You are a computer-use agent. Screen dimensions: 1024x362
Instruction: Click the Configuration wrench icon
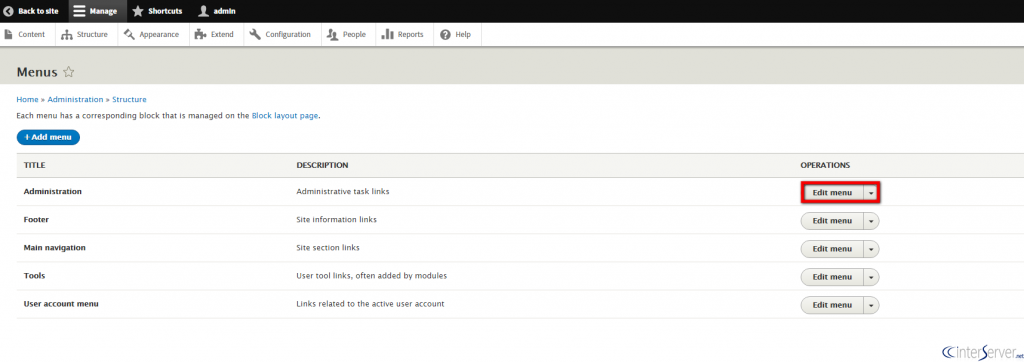[255, 34]
